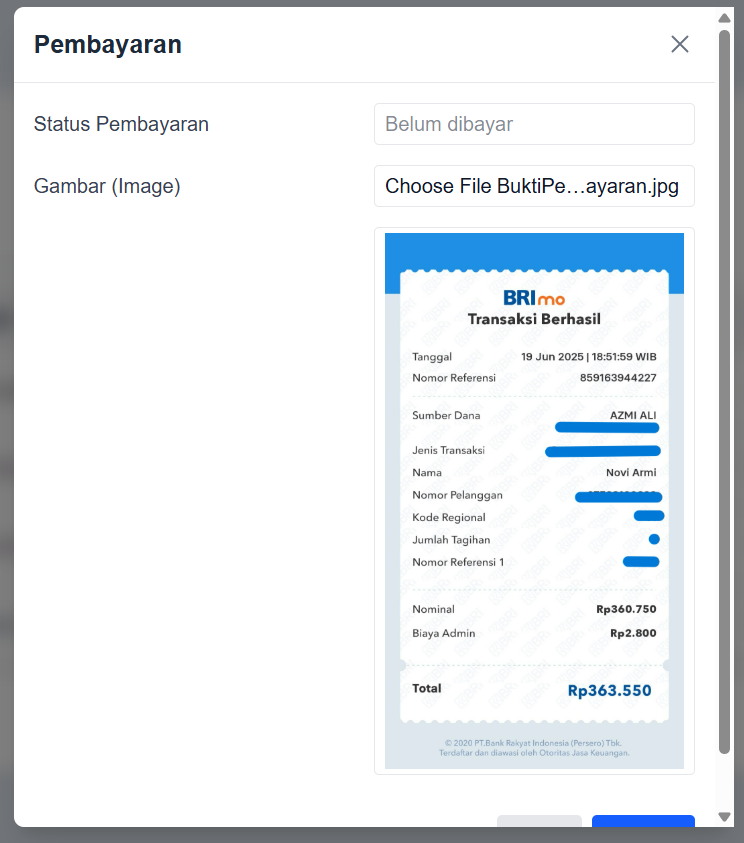This screenshot has width=744, height=843.
Task: Click the Status Pembayaran field showing Belum dibayar
Action: pyautogui.click(x=534, y=124)
